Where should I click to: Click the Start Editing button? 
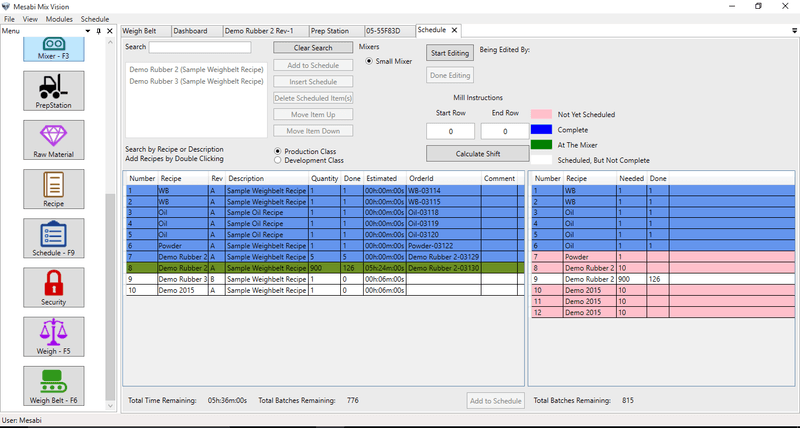[x=449, y=53]
